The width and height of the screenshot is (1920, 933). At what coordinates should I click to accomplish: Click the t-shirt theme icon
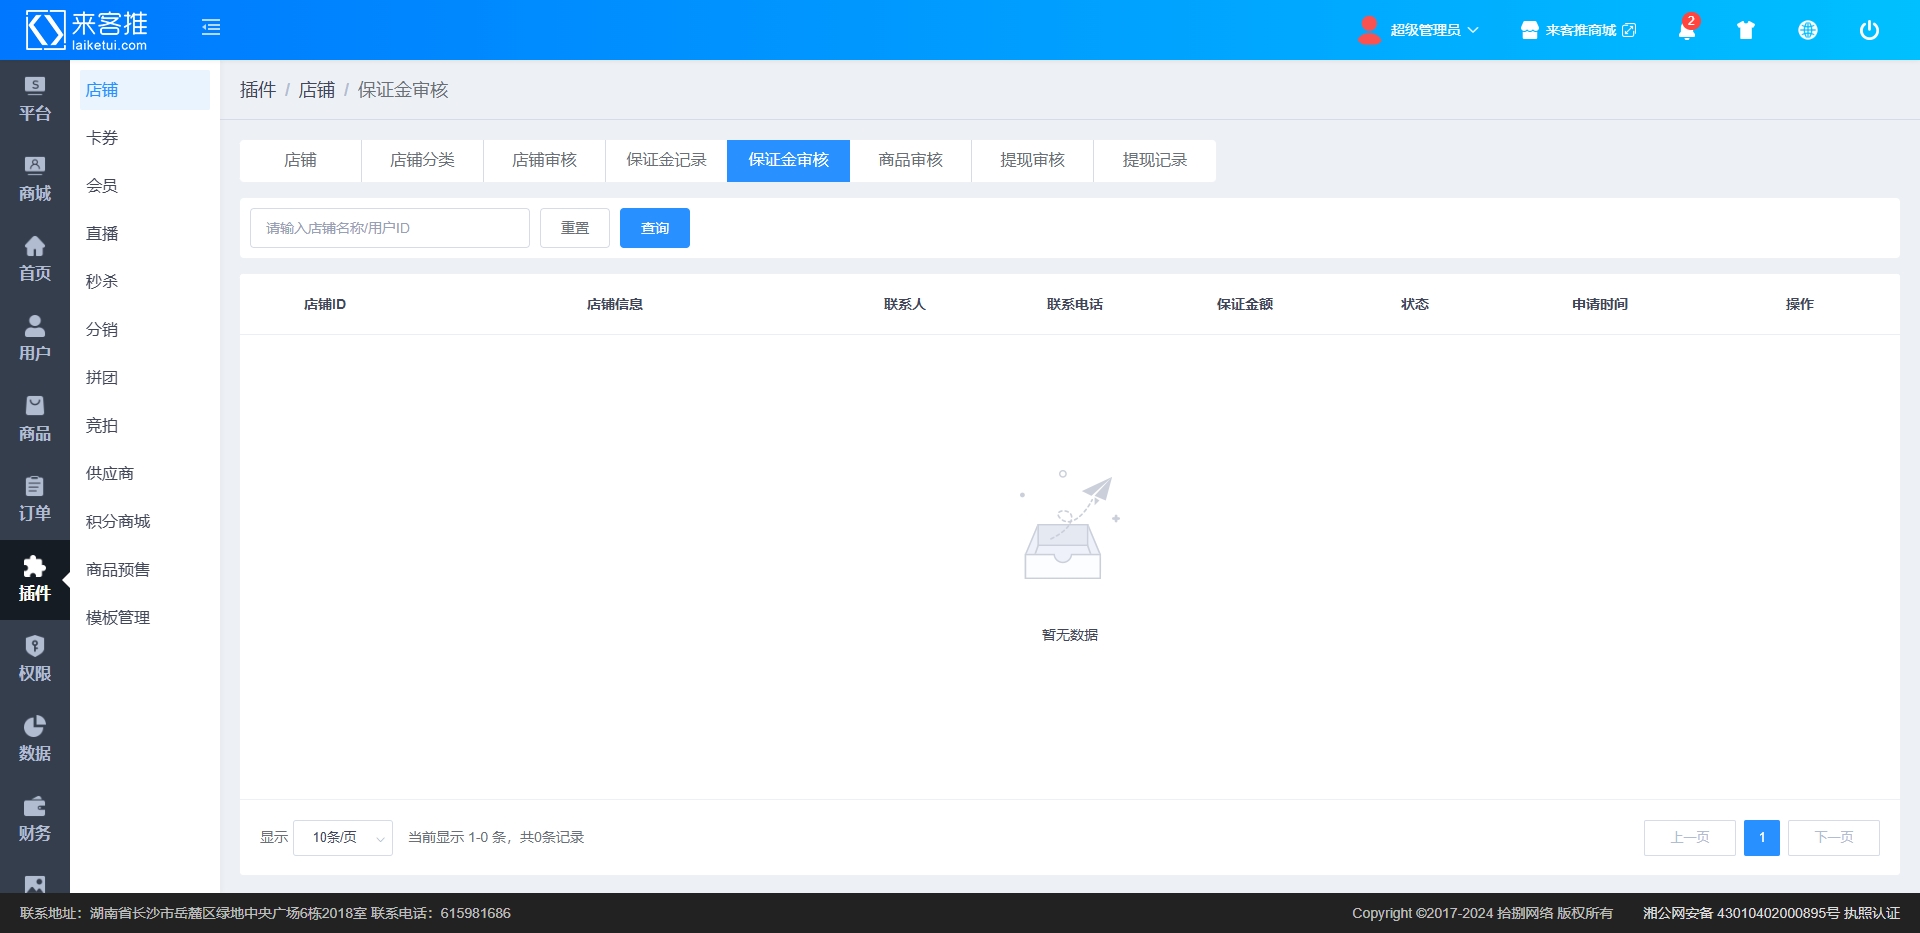(x=1746, y=30)
